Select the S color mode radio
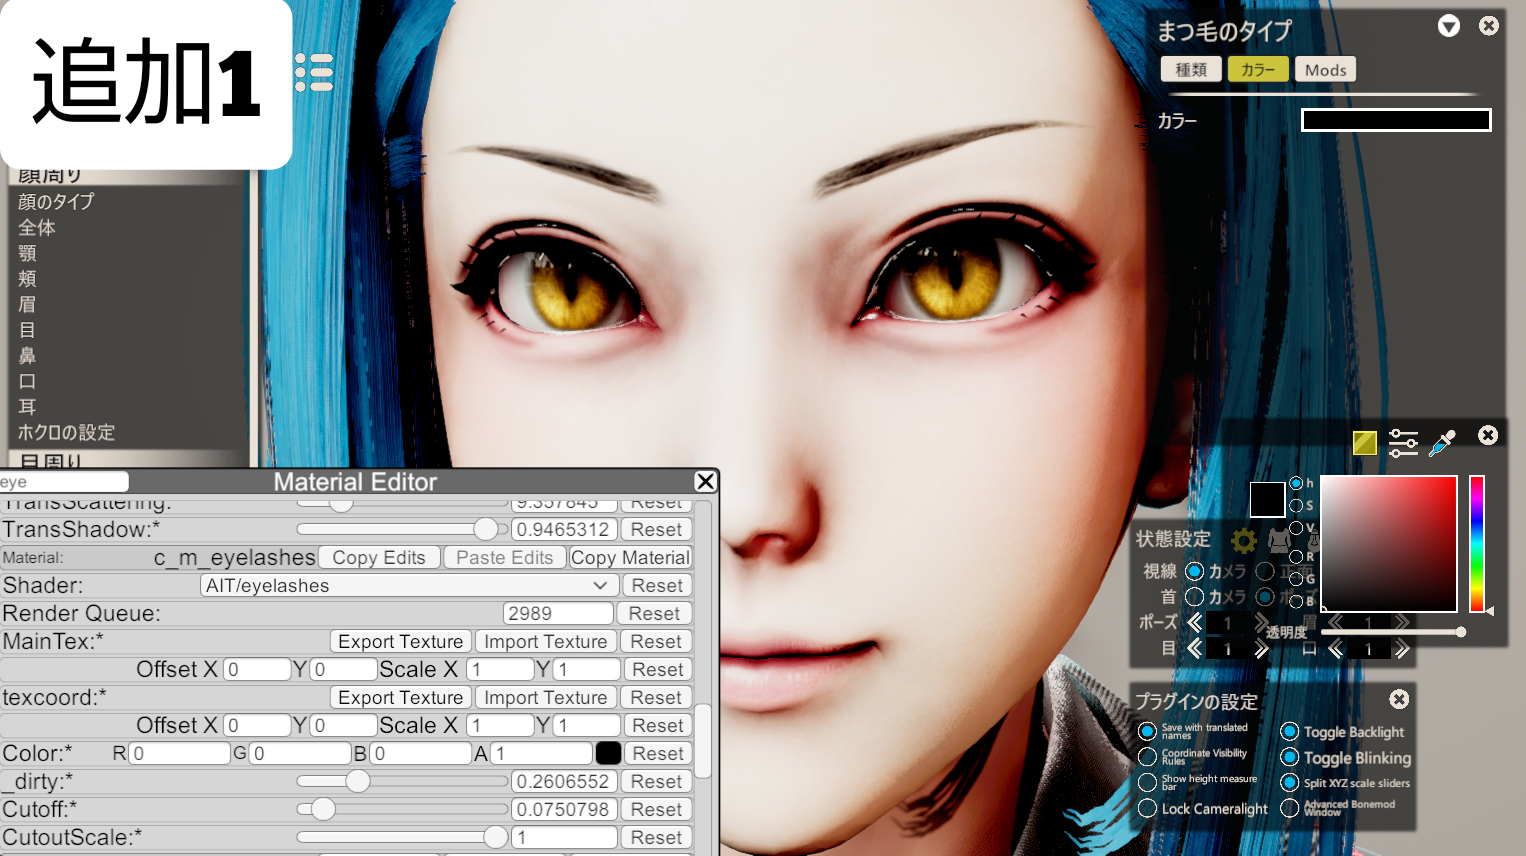Viewport: 1526px width, 856px height. click(x=1297, y=505)
